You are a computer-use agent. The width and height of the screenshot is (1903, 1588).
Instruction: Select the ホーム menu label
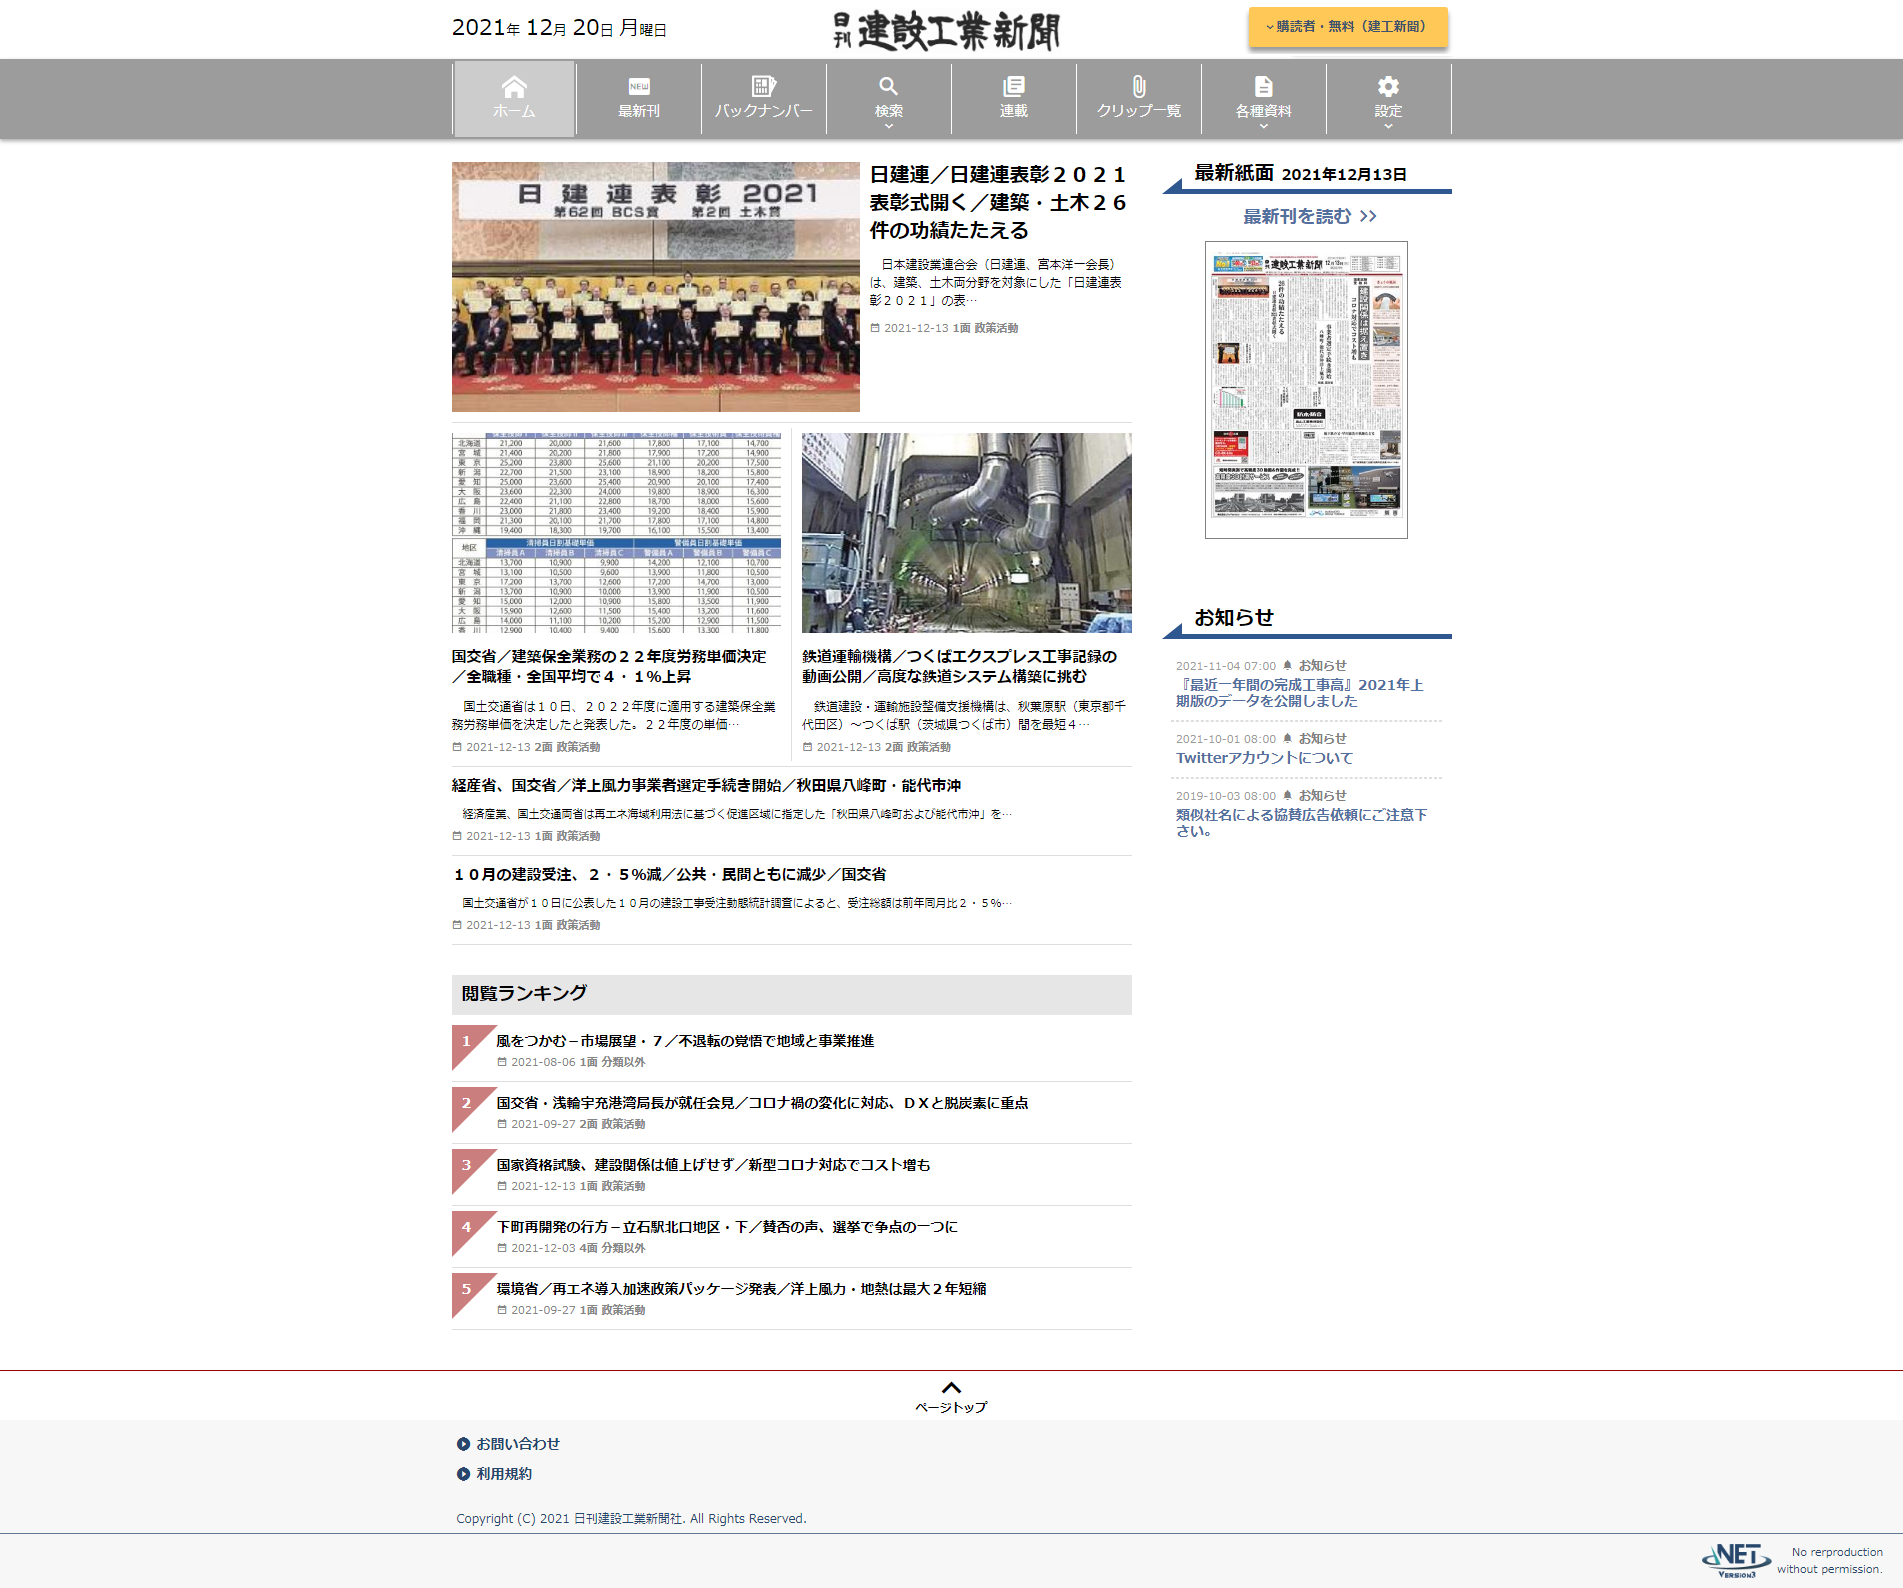514,111
